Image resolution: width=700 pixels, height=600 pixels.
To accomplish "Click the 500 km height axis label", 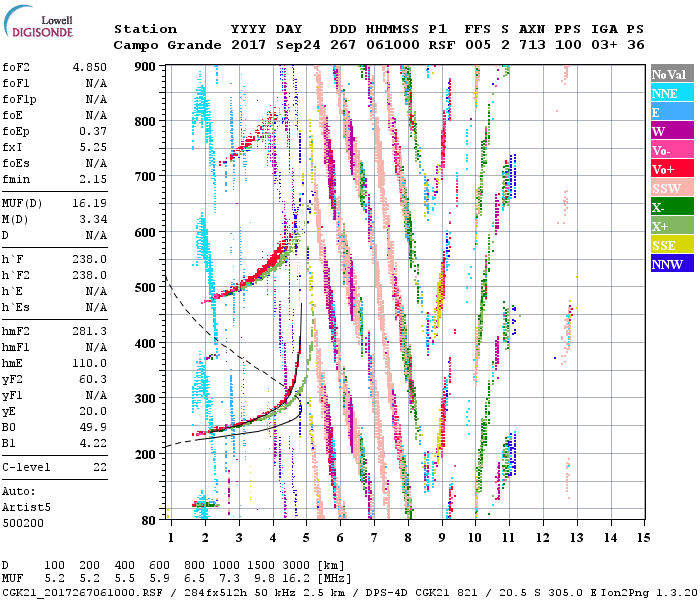I will 145,288.
